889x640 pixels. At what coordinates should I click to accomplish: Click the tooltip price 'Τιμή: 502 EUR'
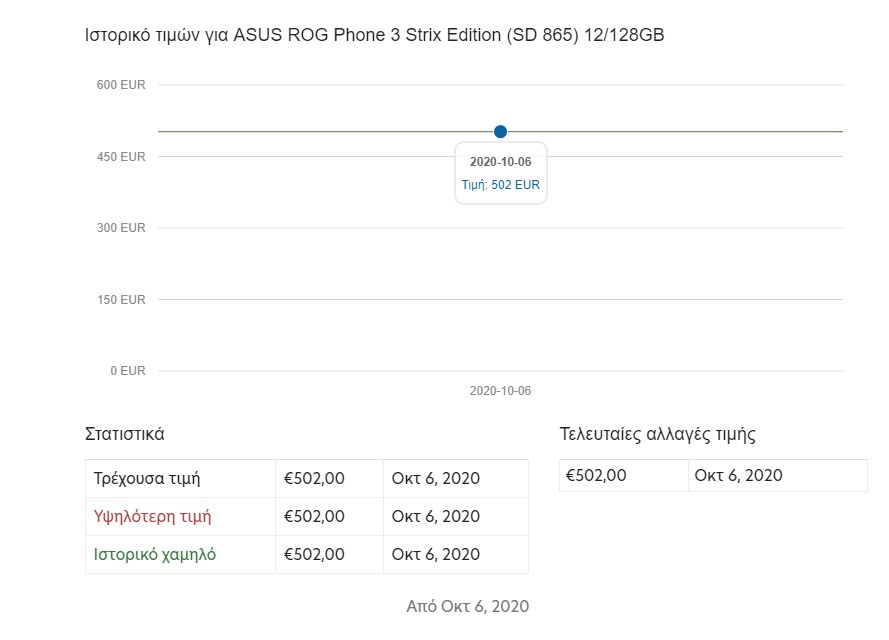click(x=501, y=185)
